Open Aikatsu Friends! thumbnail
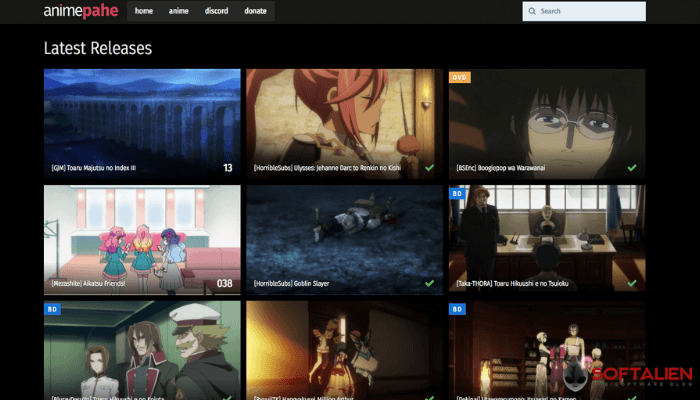This screenshot has height=400, width=700. tap(142, 240)
